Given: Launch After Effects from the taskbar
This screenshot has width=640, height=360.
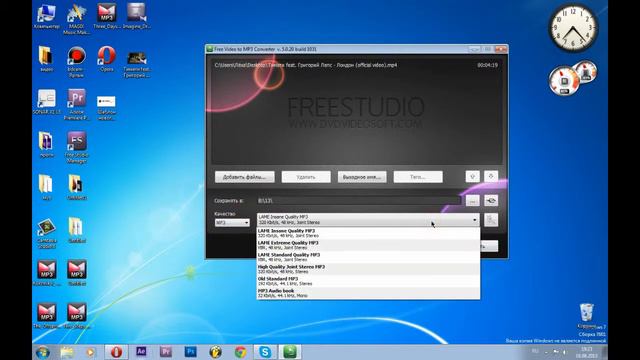Looking at the screenshot, I should [x=141, y=351].
